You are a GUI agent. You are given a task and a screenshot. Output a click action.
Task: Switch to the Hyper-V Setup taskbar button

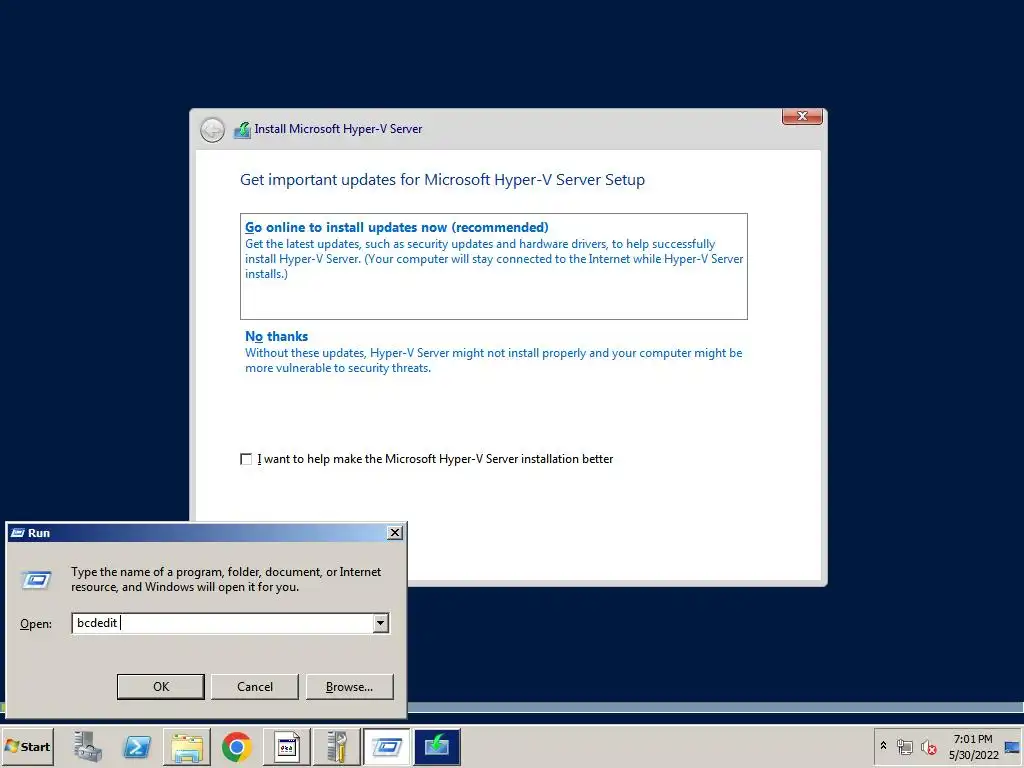tap(437, 746)
